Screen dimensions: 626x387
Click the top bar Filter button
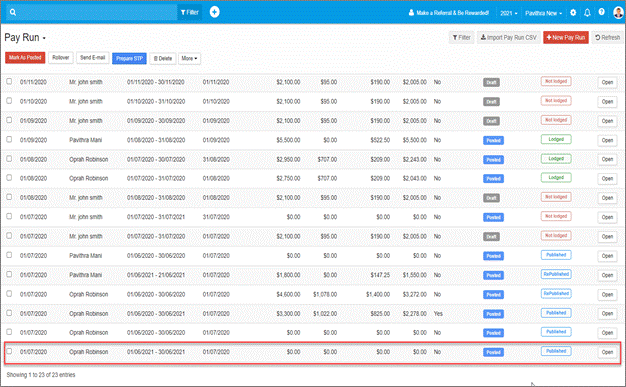pyautogui.click(x=190, y=12)
